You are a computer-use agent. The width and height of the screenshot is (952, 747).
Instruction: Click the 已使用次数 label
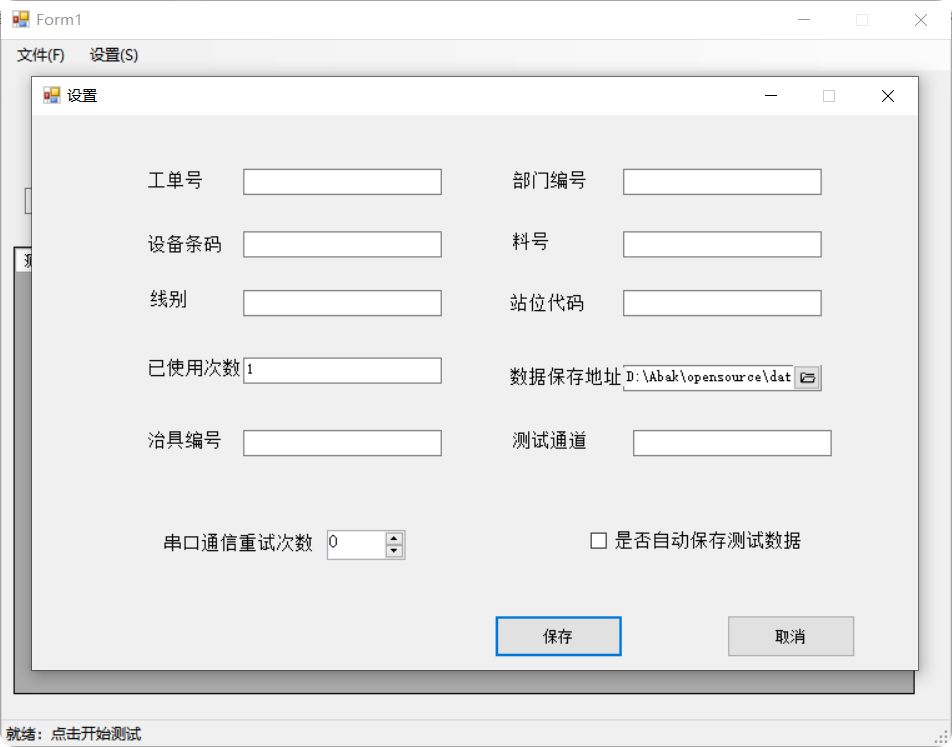point(194,368)
